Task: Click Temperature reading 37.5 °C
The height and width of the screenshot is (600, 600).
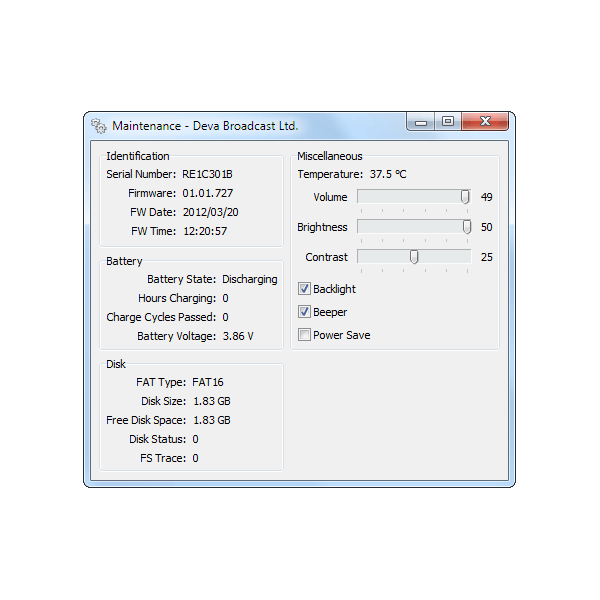Action: pos(388,174)
